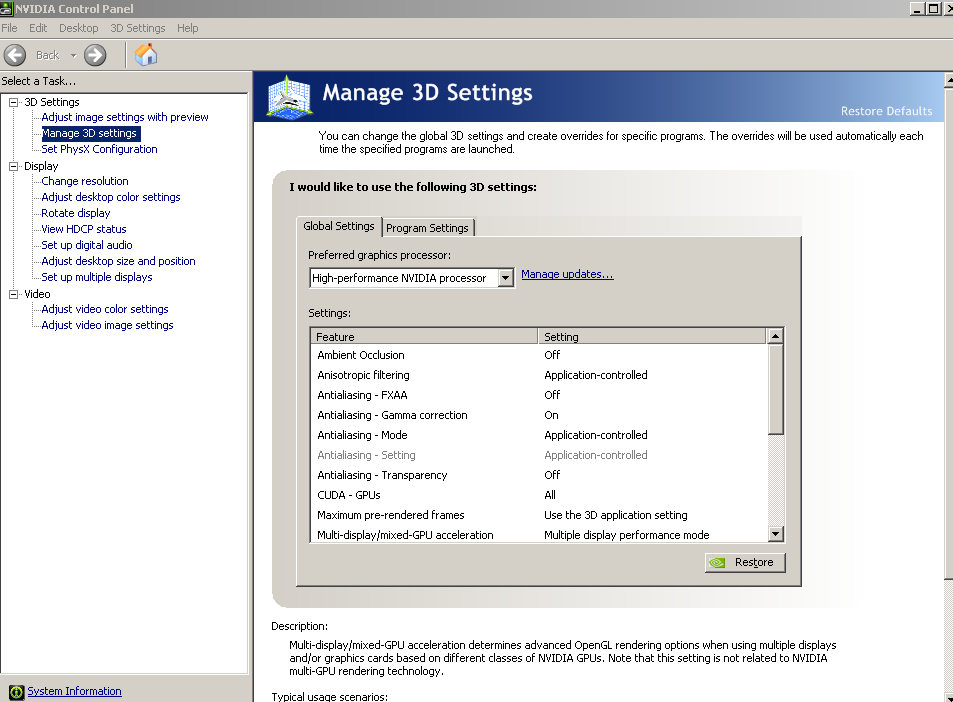The width and height of the screenshot is (953, 702).
Task: Select the Global Settings tab
Action: click(x=339, y=226)
